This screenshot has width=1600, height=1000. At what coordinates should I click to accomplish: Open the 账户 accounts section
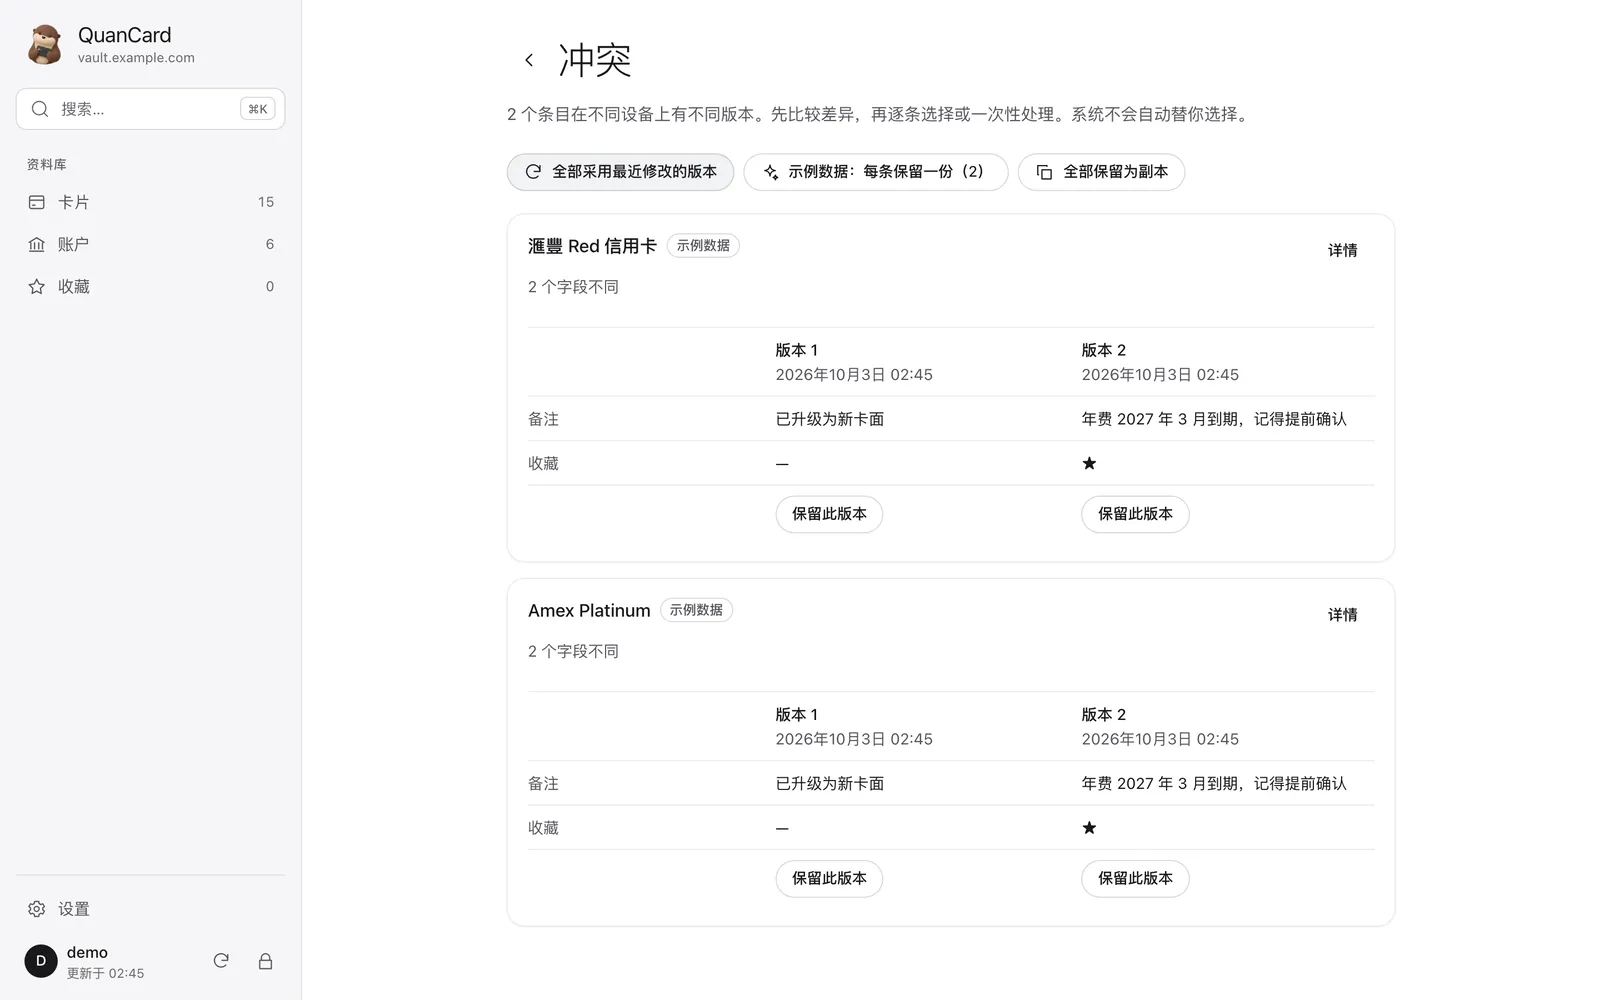point(150,244)
